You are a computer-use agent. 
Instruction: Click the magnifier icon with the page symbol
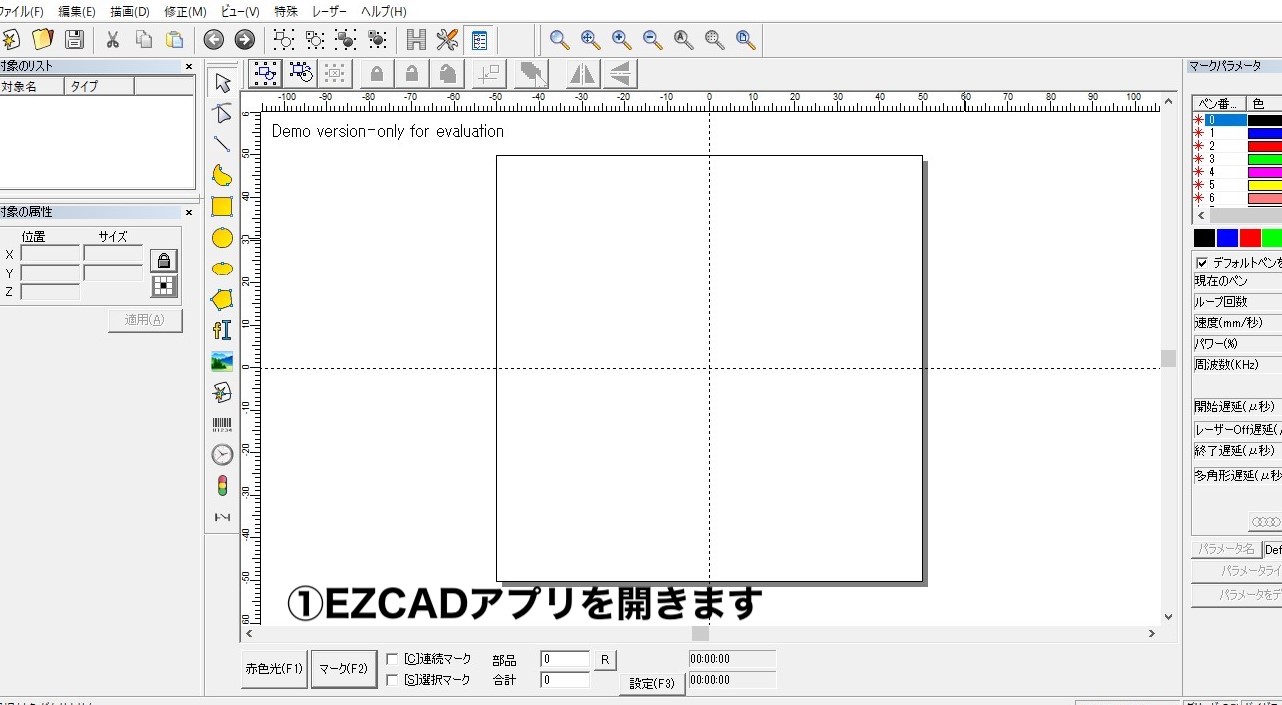[x=746, y=40]
